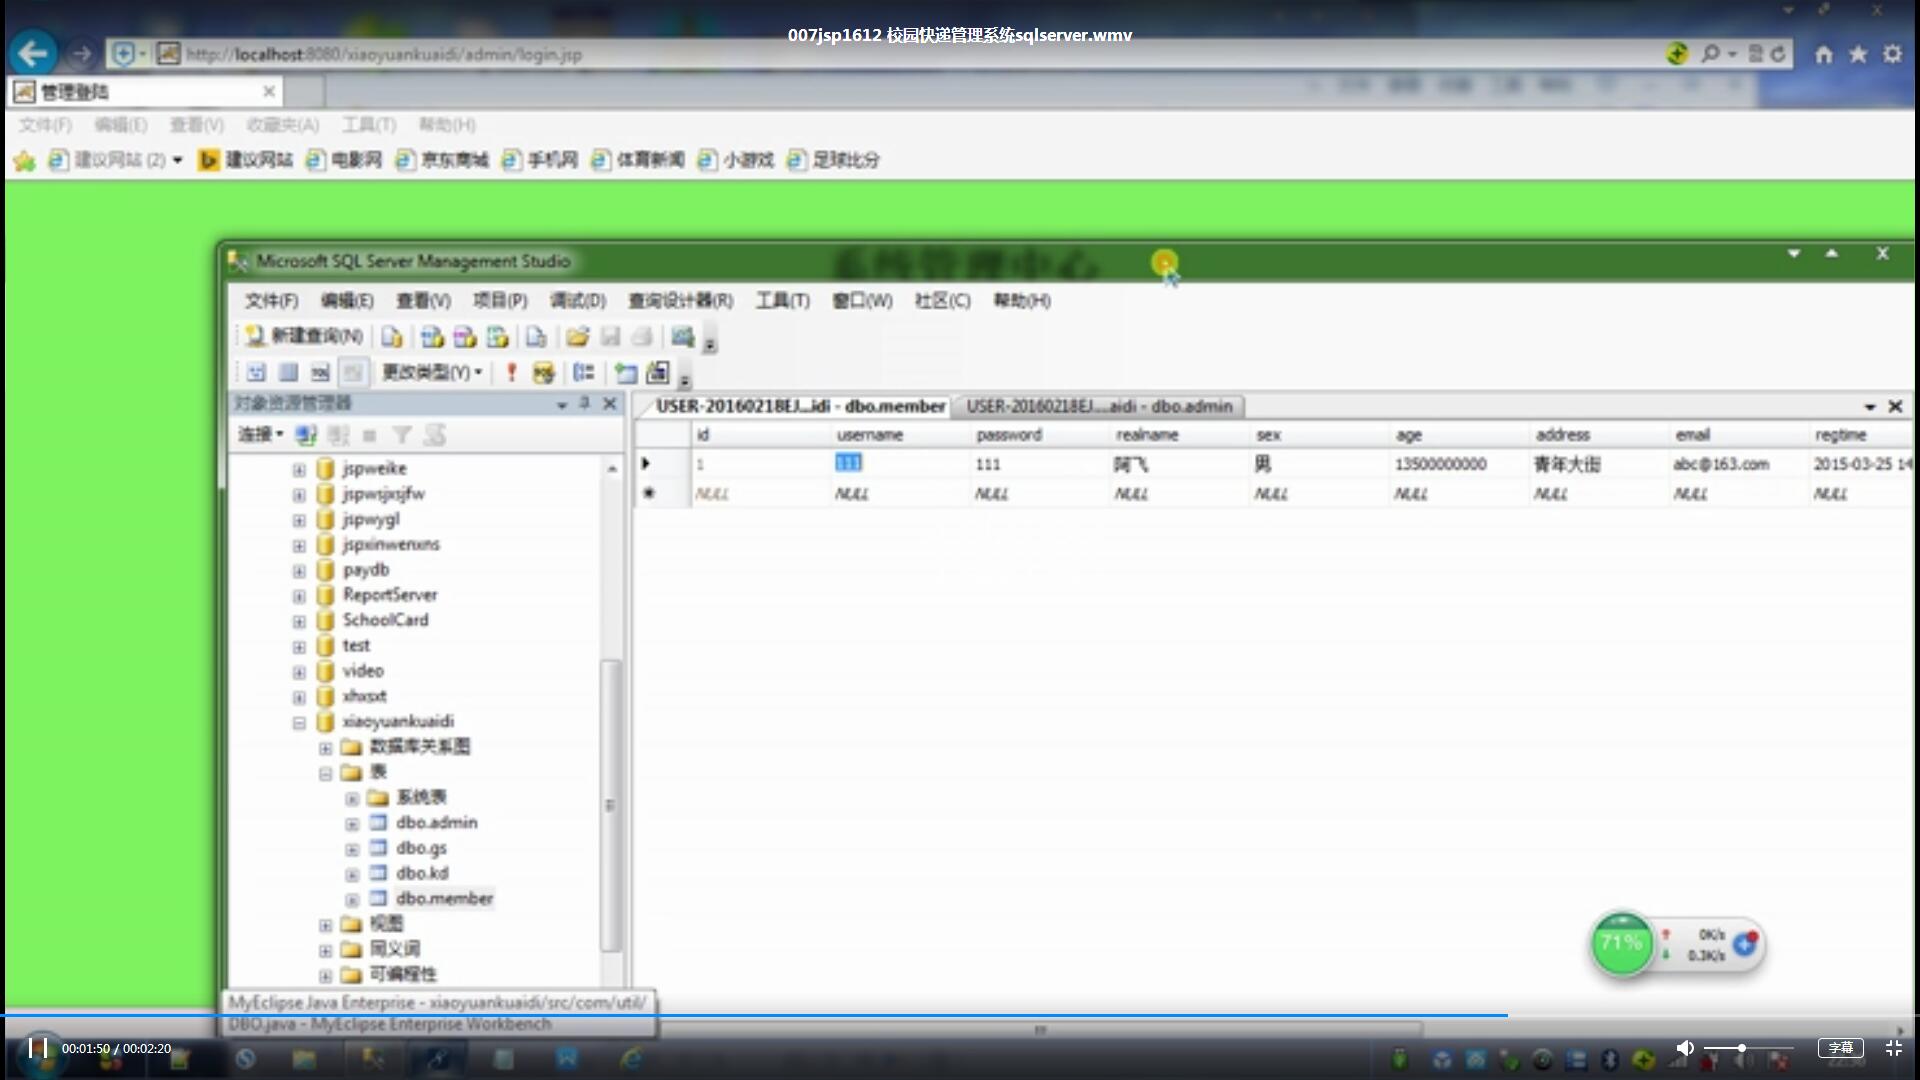Click the Open File folder icon in SSMS toolbar
This screenshot has width=1920, height=1080.
578,337
